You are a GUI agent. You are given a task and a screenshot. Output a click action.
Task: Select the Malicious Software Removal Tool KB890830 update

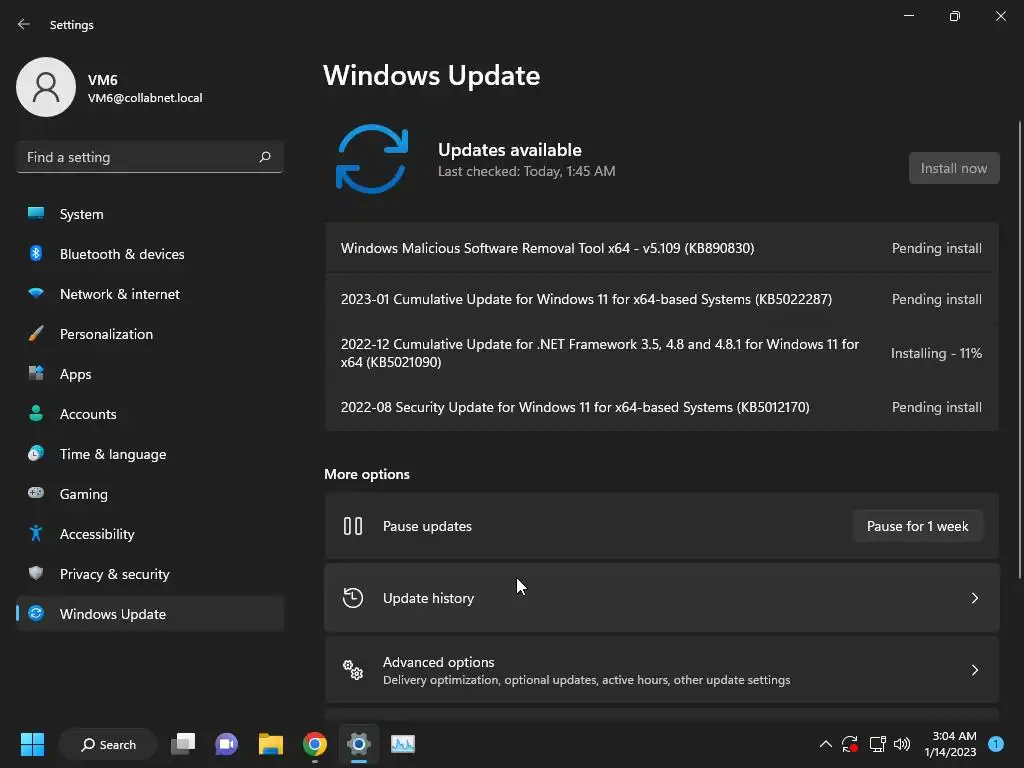[662, 248]
